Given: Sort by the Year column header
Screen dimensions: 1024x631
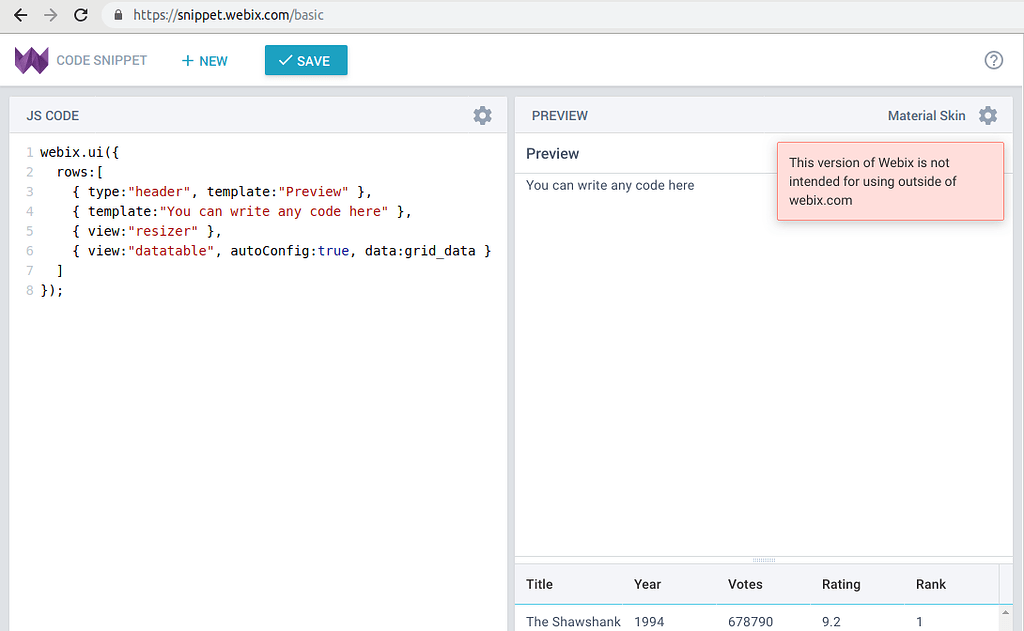Looking at the screenshot, I should click(669, 584).
